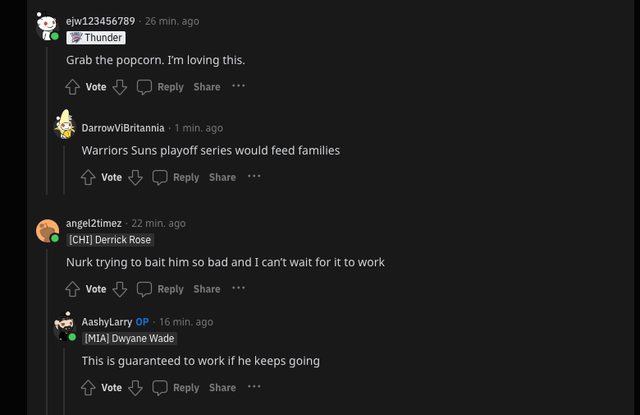
Task: Open angel2timez's username link
Action: click(93, 223)
